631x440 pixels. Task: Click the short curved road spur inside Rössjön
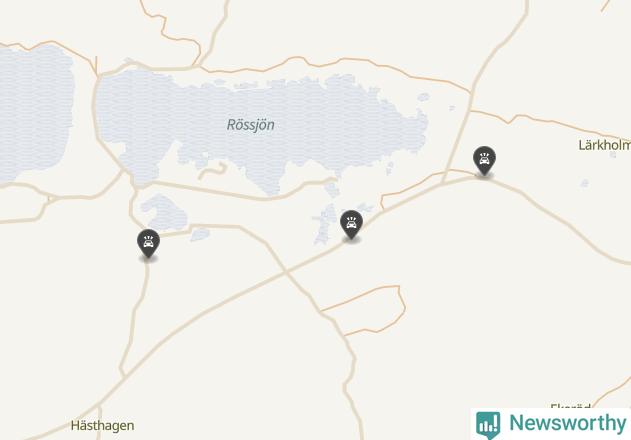[213, 171]
